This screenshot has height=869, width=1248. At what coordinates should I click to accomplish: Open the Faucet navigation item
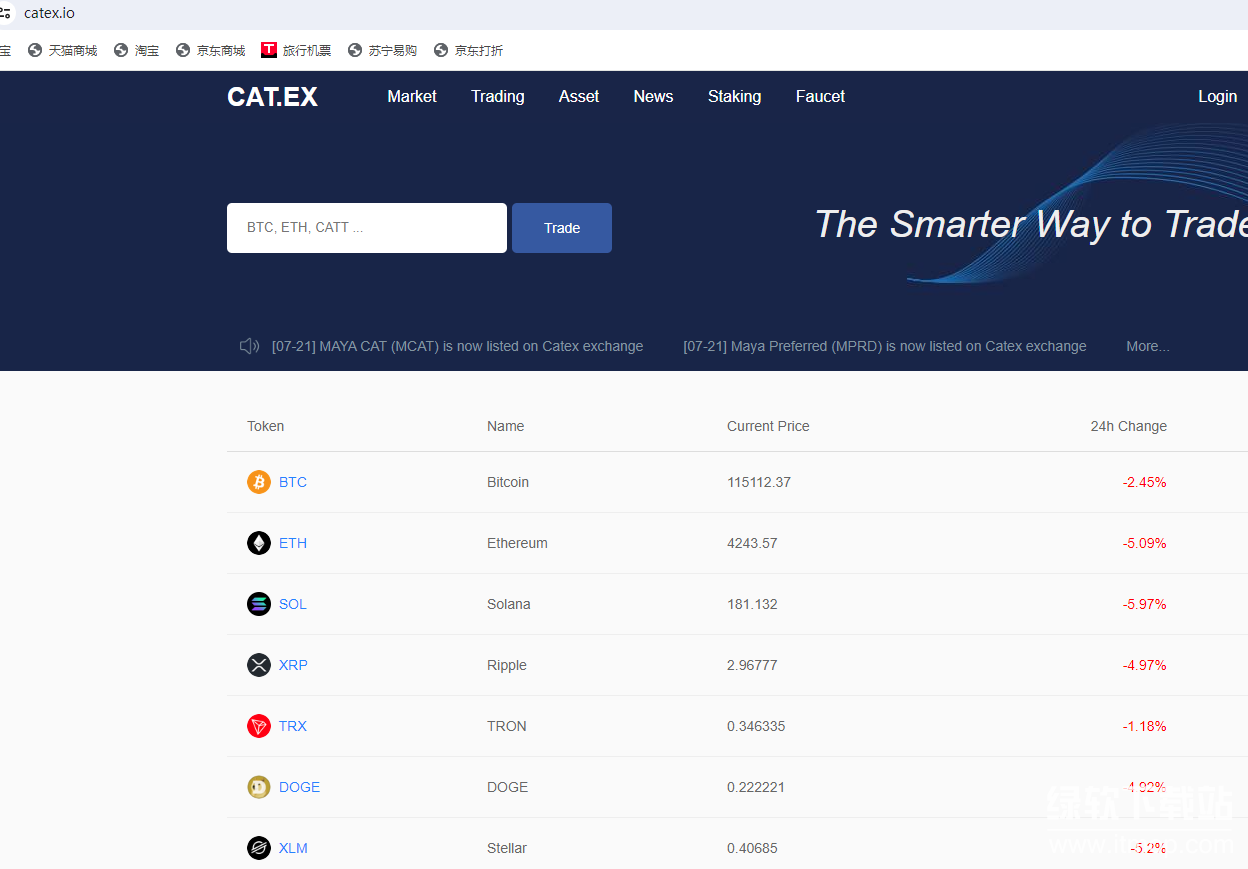[x=820, y=96]
